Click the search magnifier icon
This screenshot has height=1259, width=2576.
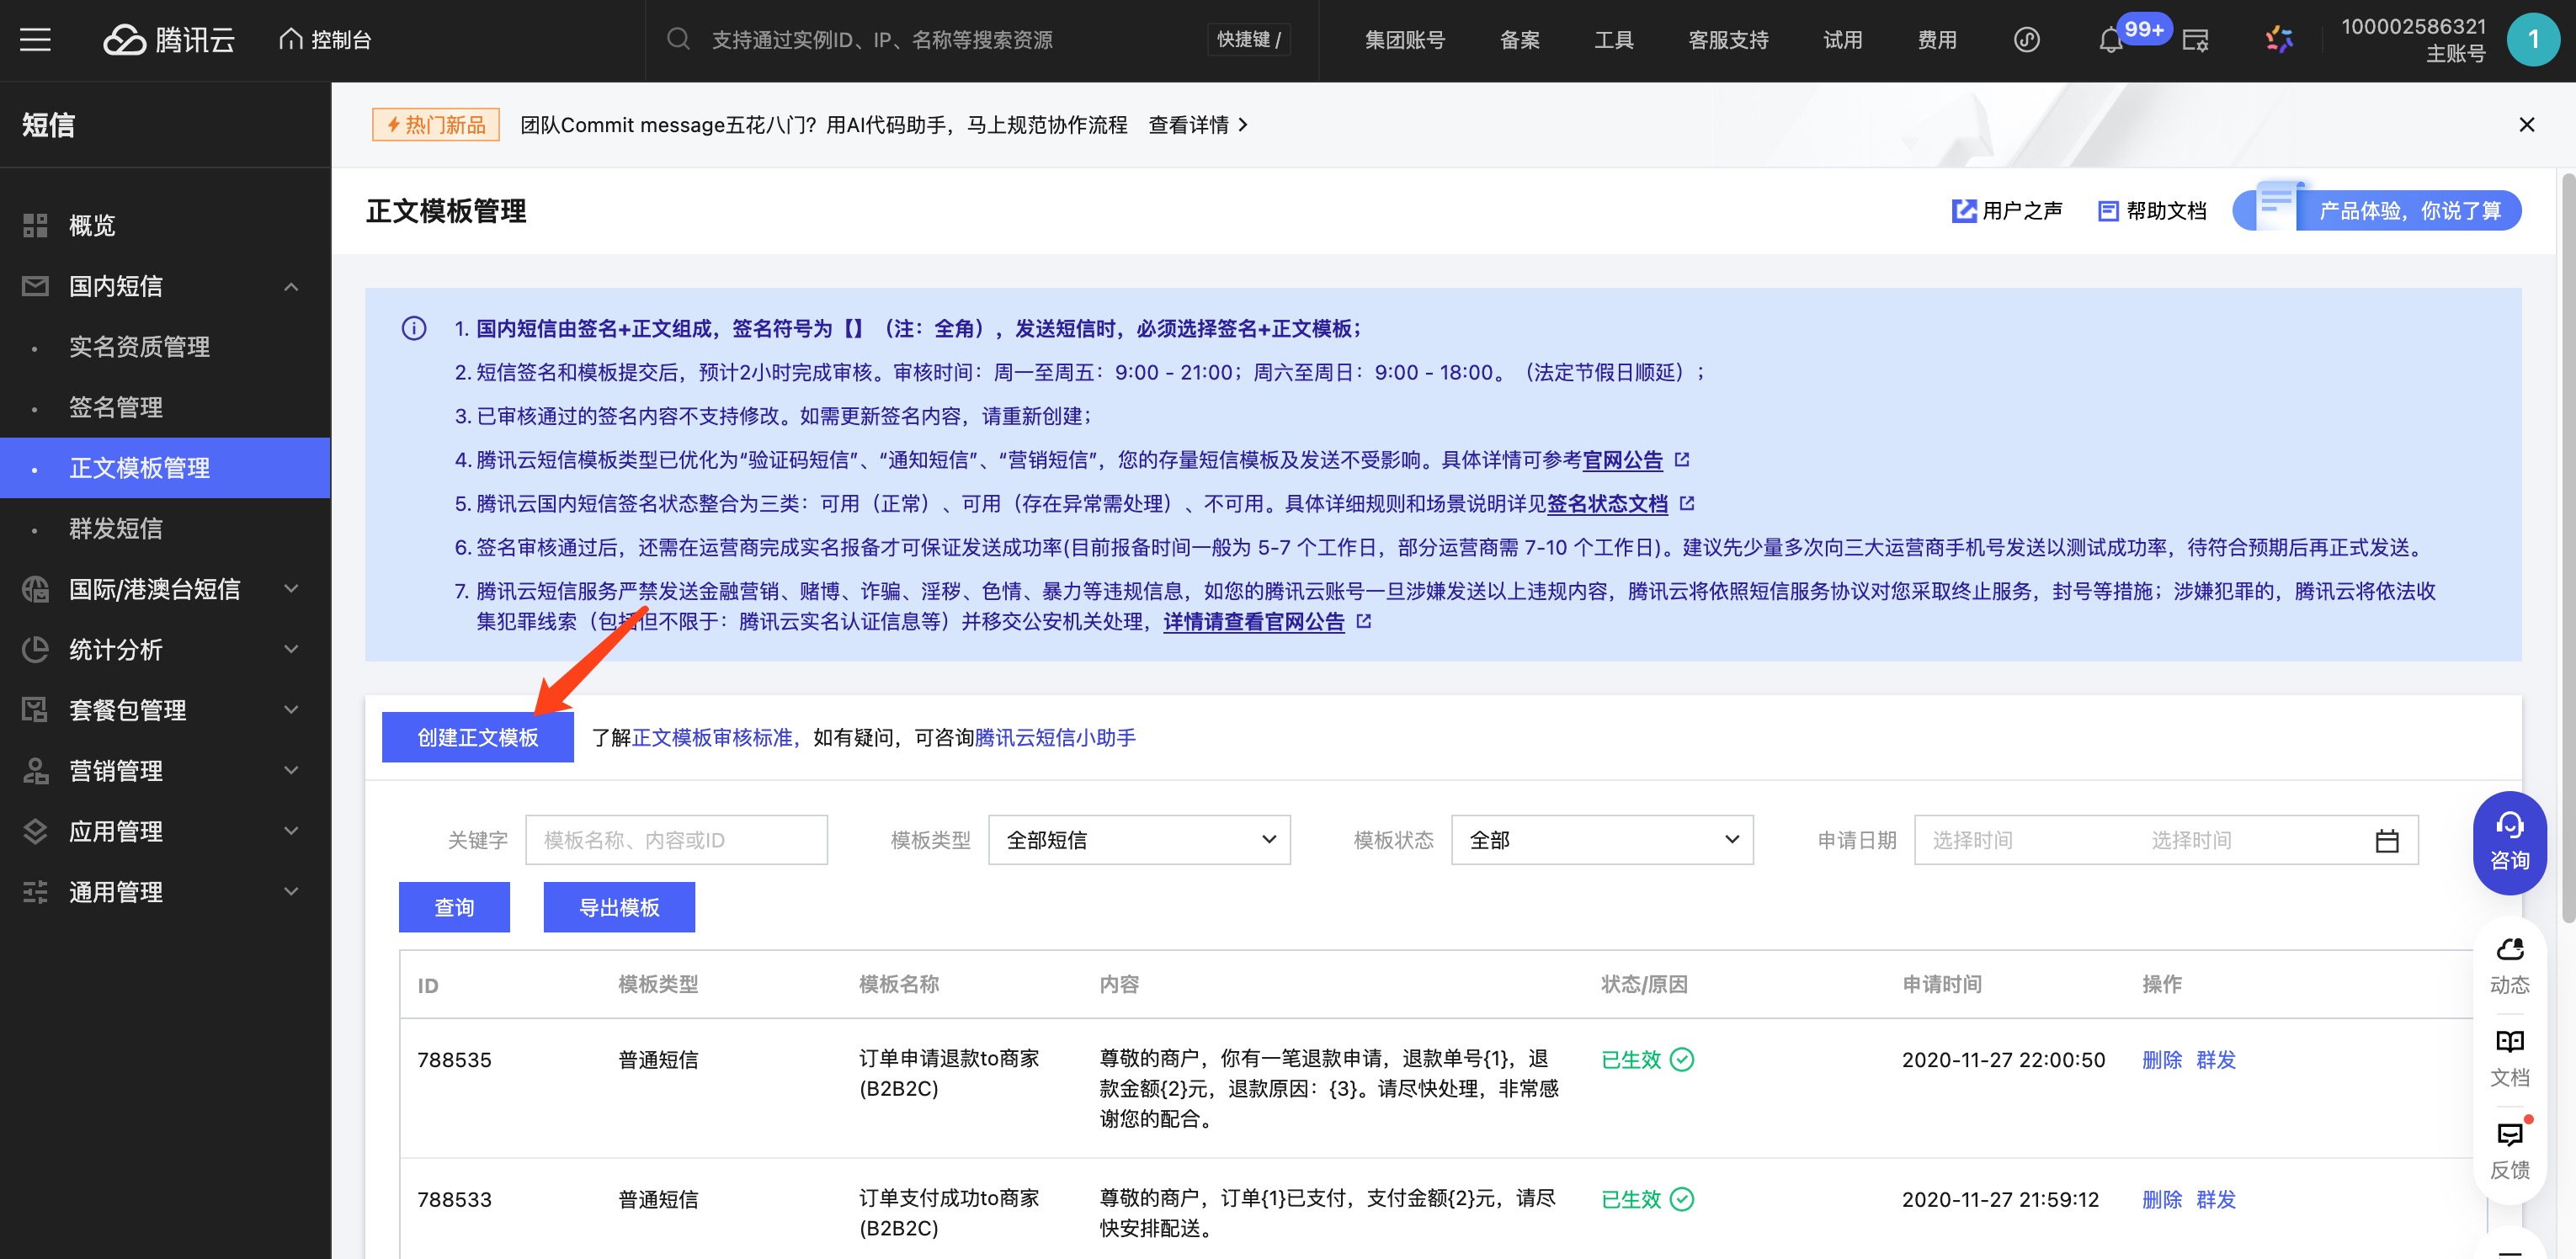click(678, 40)
